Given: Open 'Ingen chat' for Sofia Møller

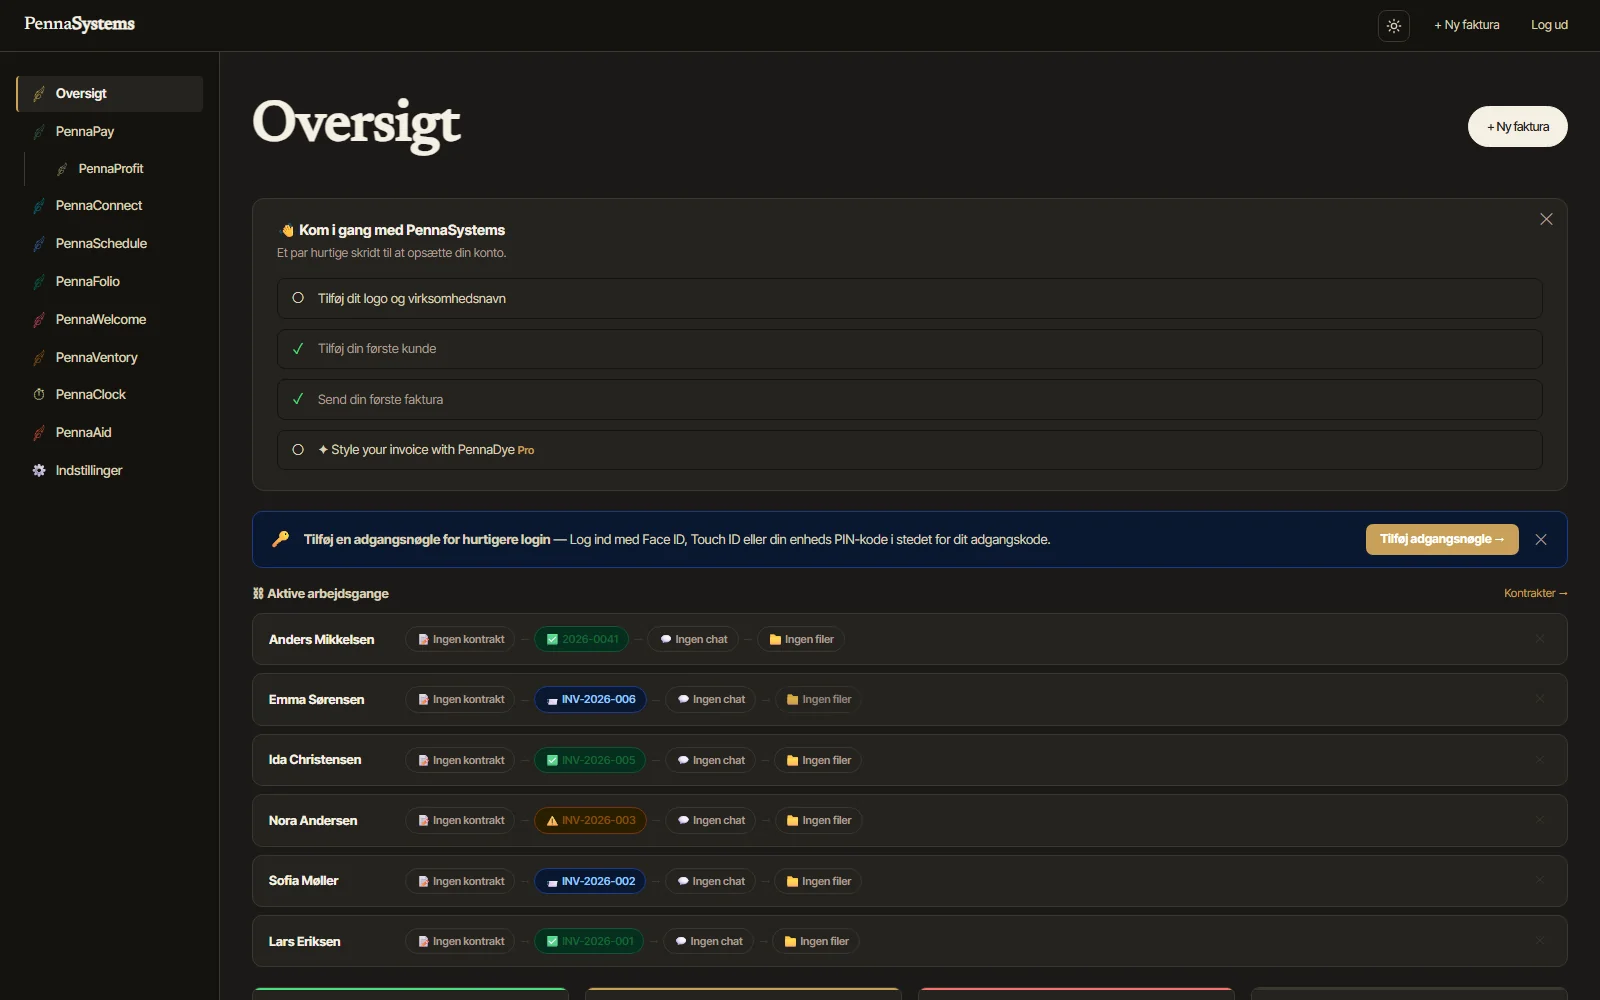Looking at the screenshot, I should pyautogui.click(x=711, y=882).
